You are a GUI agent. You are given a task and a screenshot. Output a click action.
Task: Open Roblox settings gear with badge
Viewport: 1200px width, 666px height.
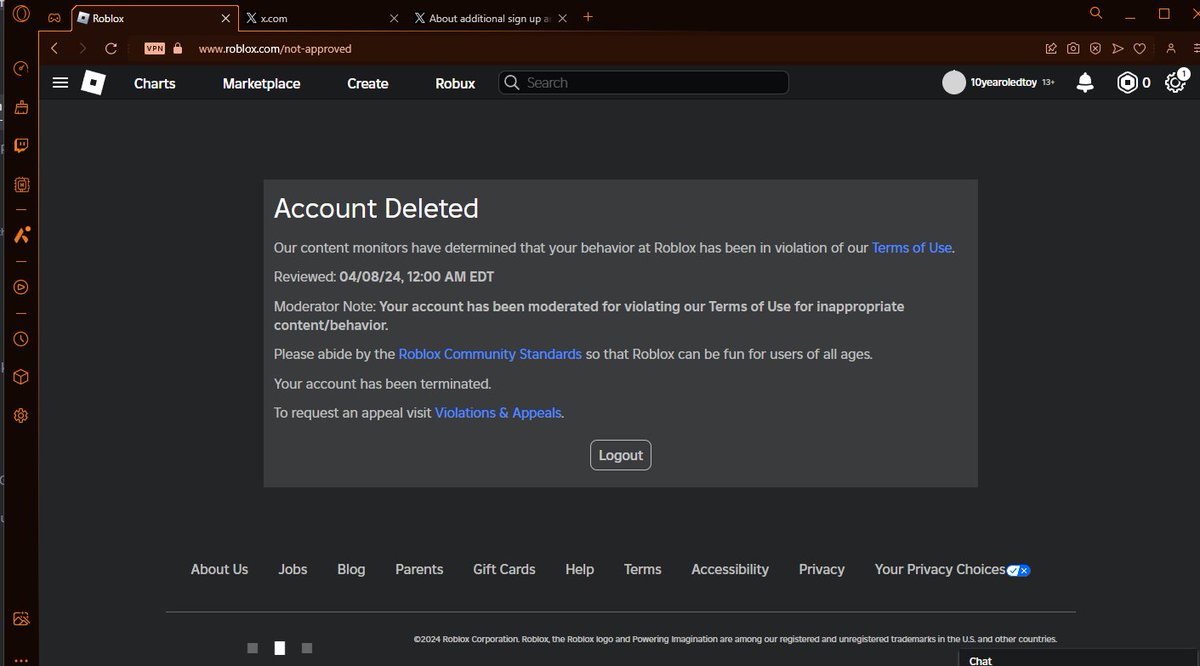[x=1176, y=83]
